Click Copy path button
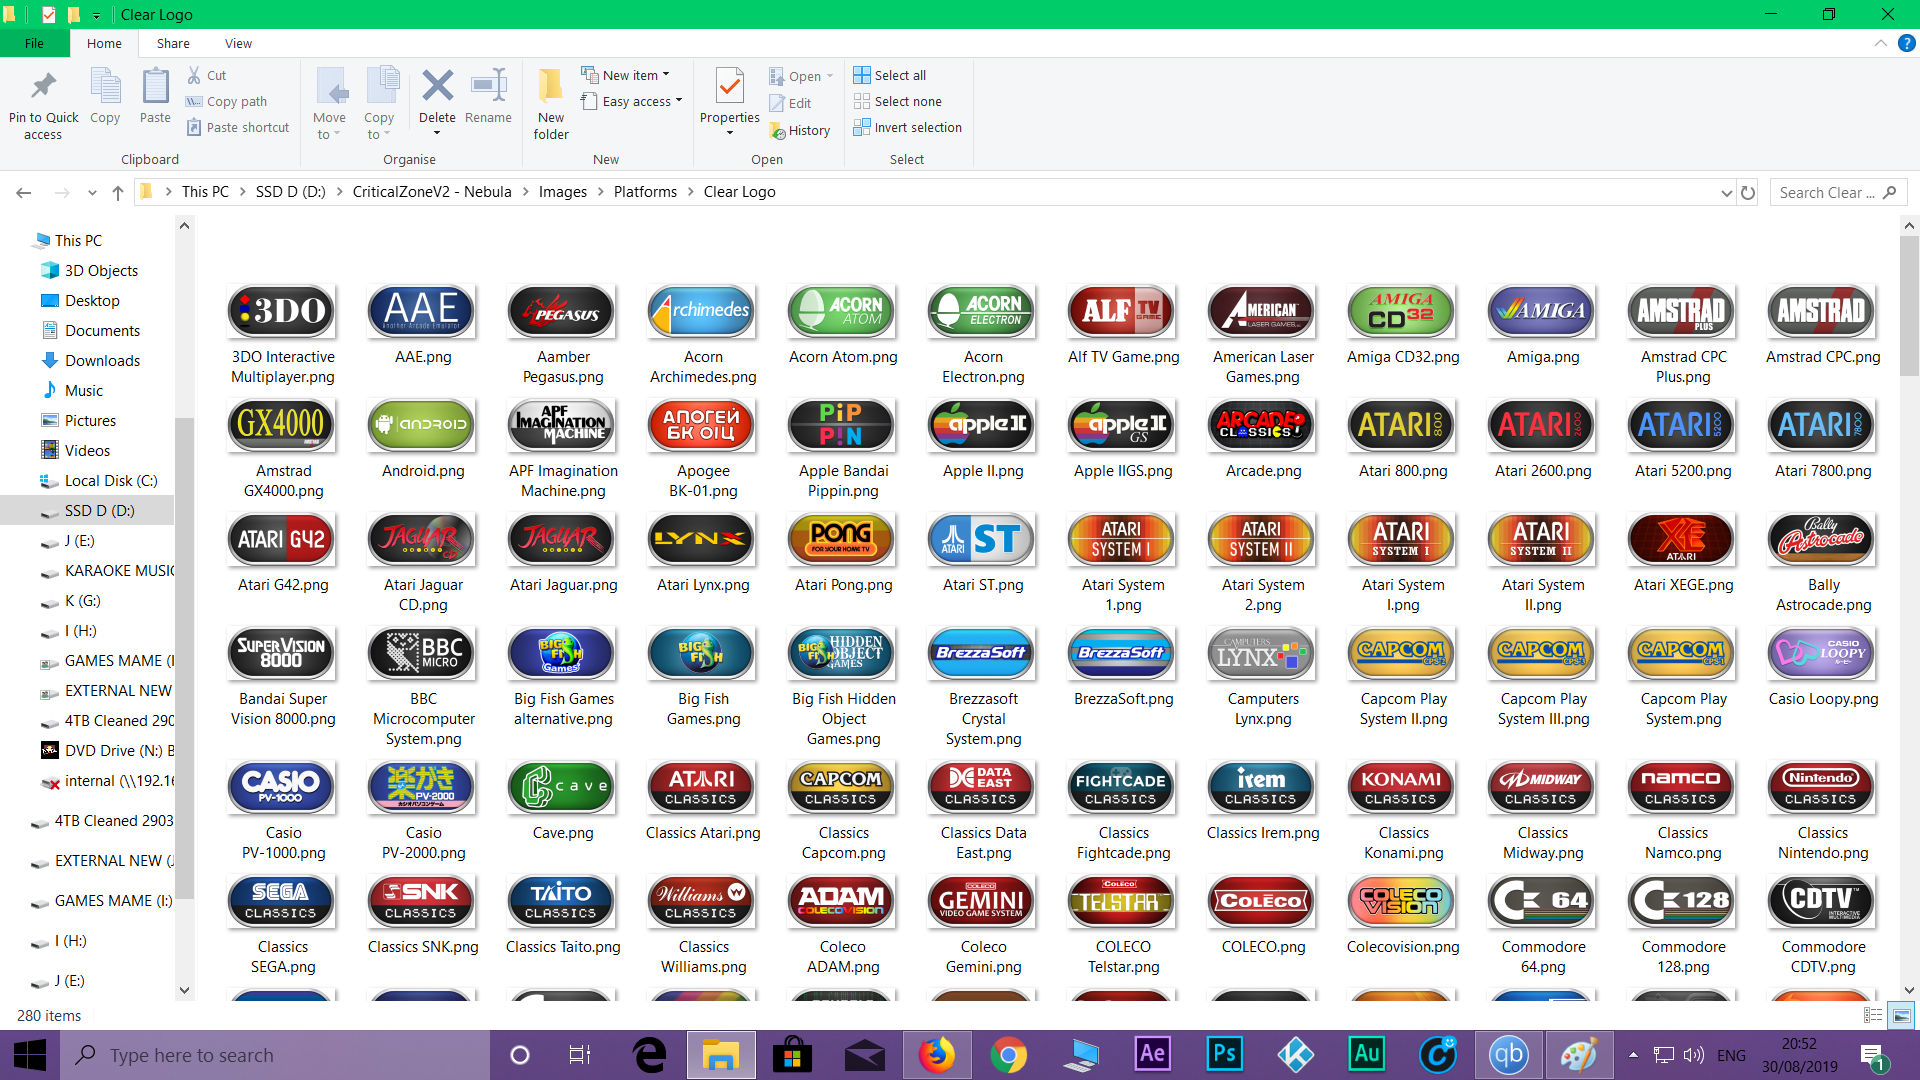Viewport: 1920px width, 1080px height. [x=226, y=101]
